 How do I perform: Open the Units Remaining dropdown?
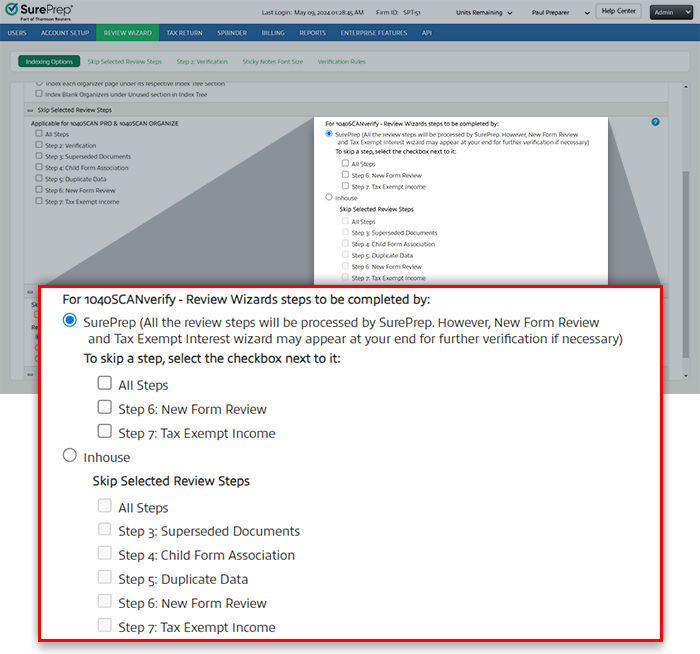(485, 13)
